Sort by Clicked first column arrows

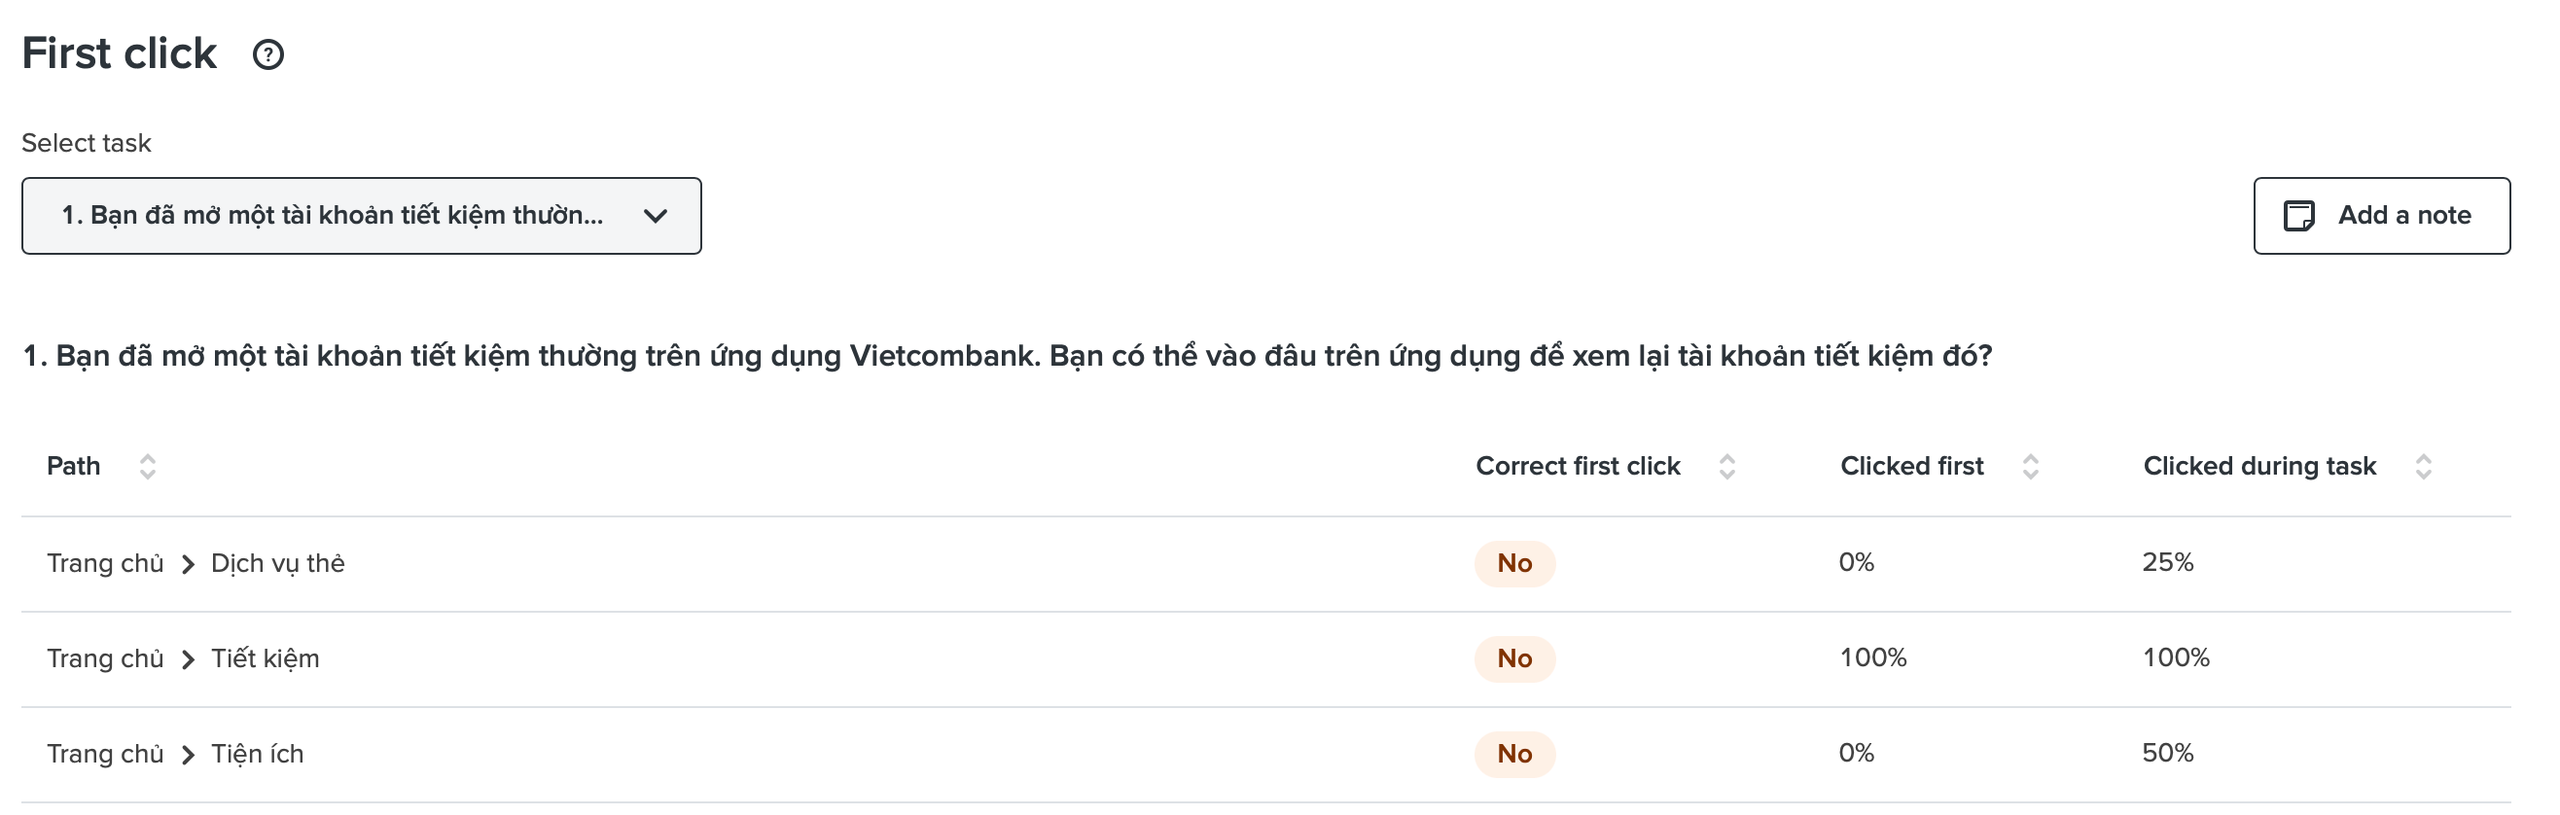pos(2029,466)
